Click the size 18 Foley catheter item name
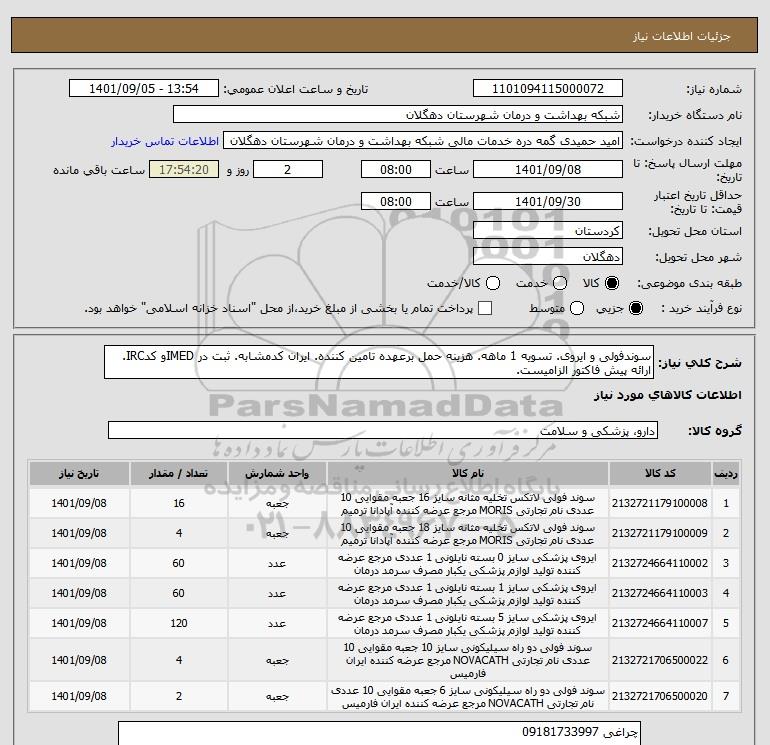The width and height of the screenshot is (770, 745). pos(468,534)
